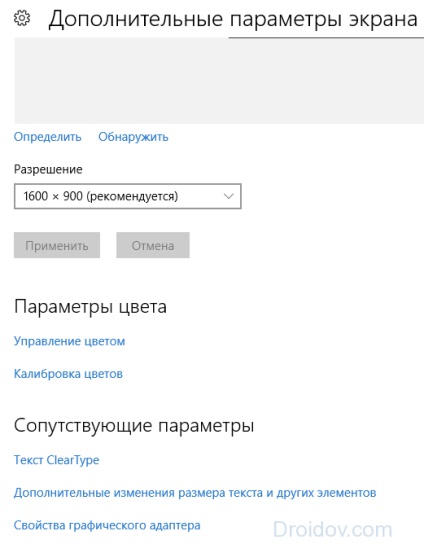Open Калибровка цветов link
The height and width of the screenshot is (553, 424).
click(68, 374)
